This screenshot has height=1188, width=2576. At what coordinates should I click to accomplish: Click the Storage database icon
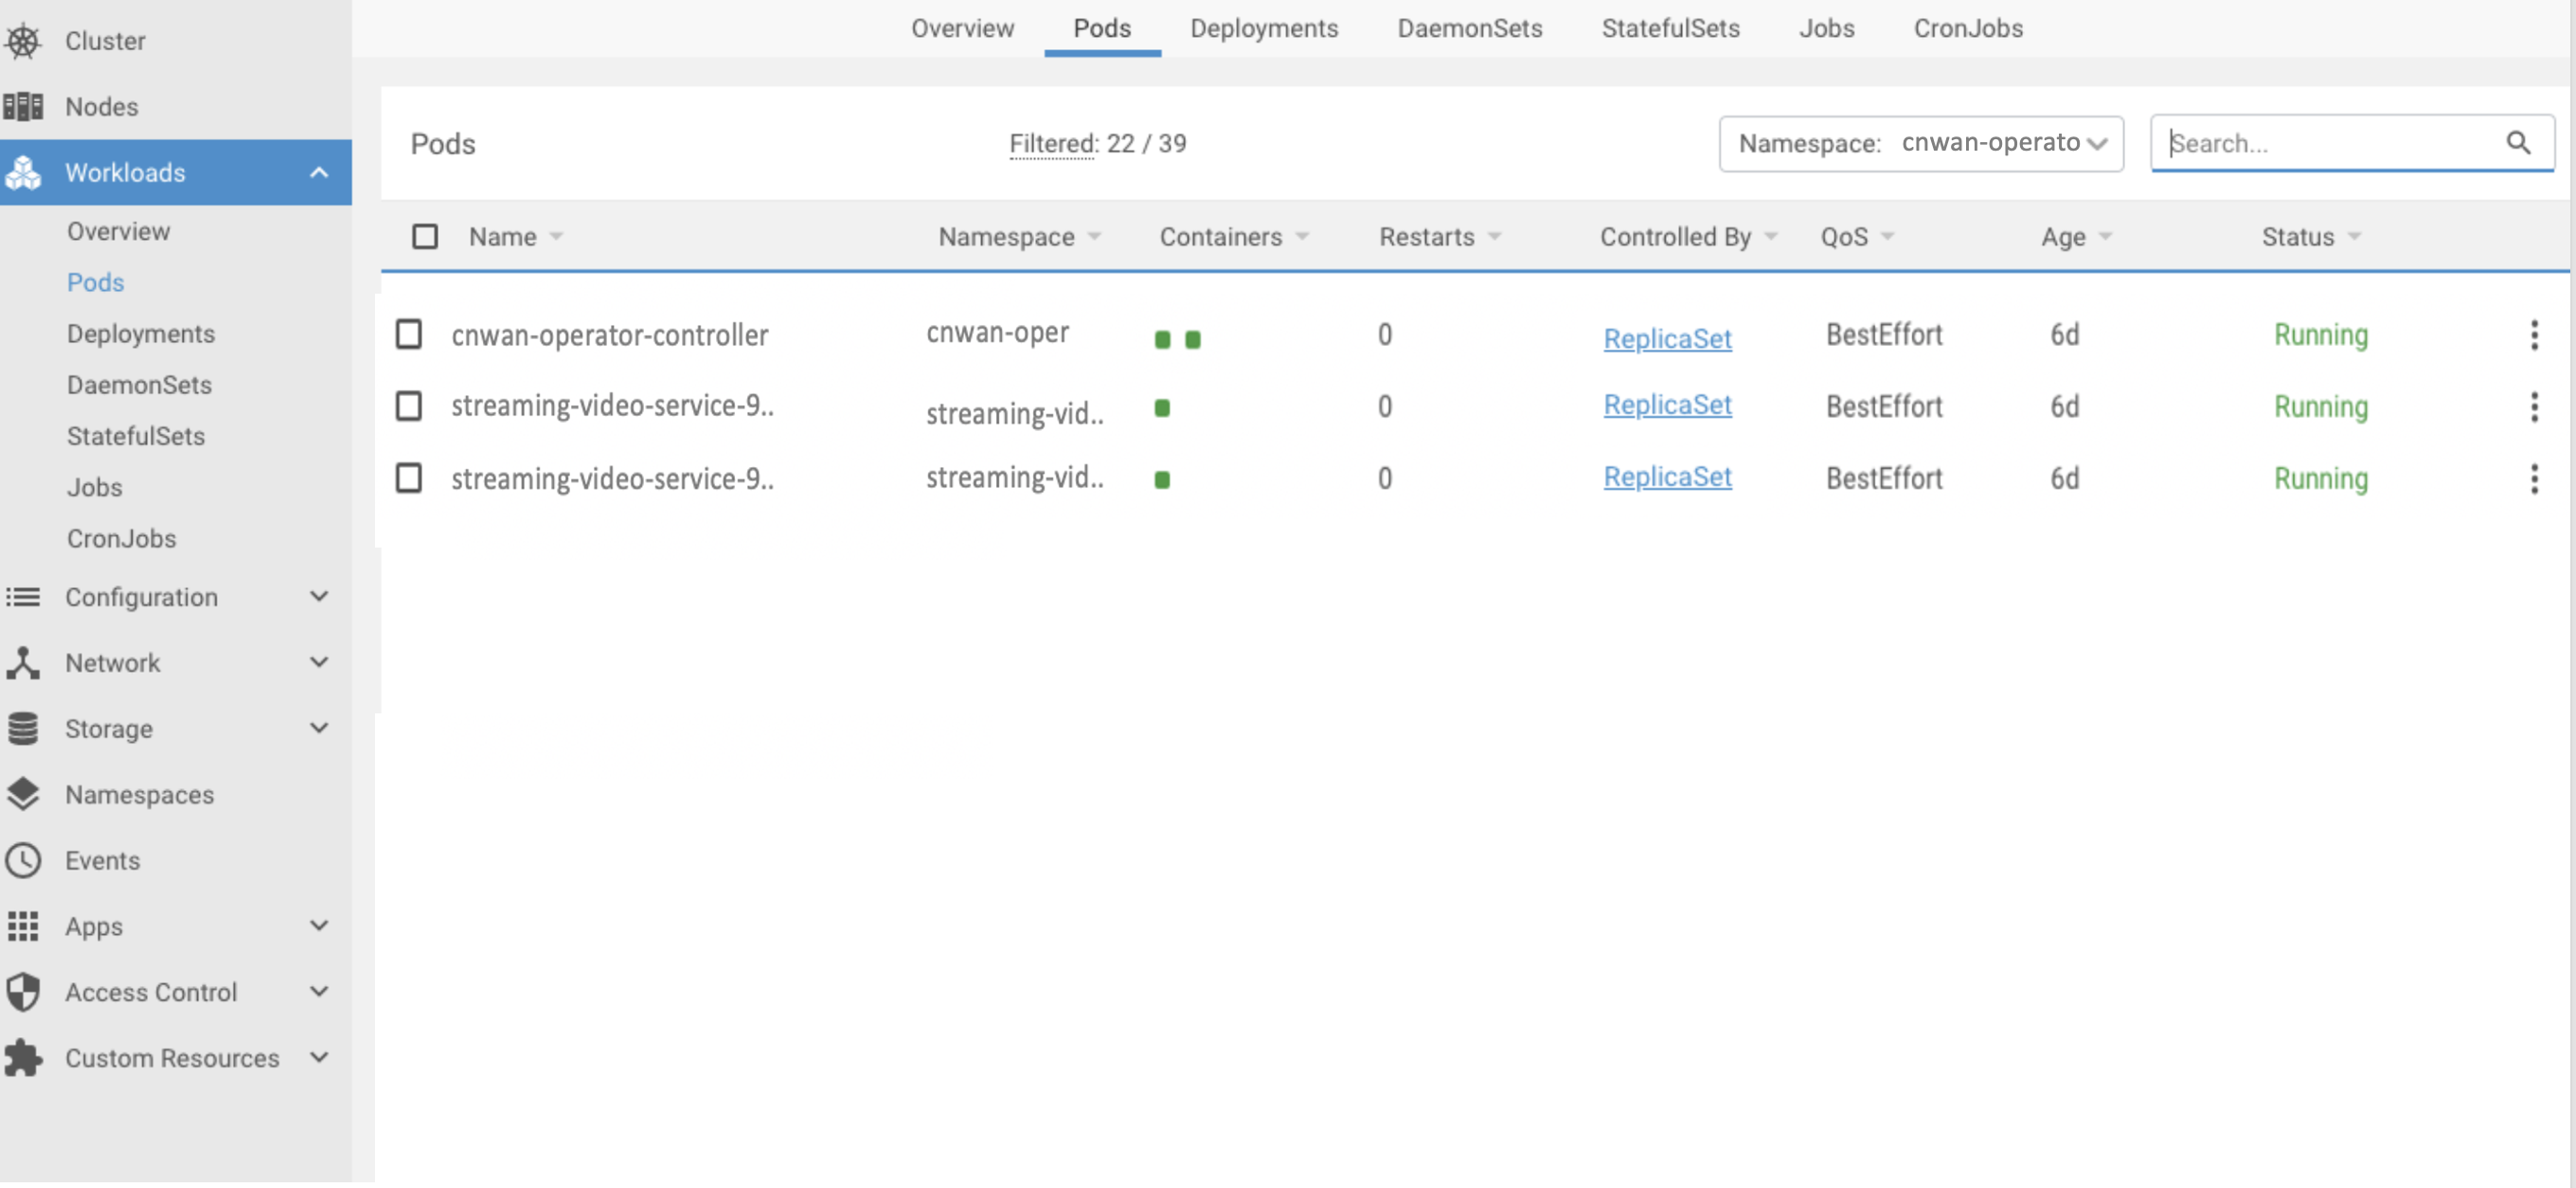pos(24,728)
